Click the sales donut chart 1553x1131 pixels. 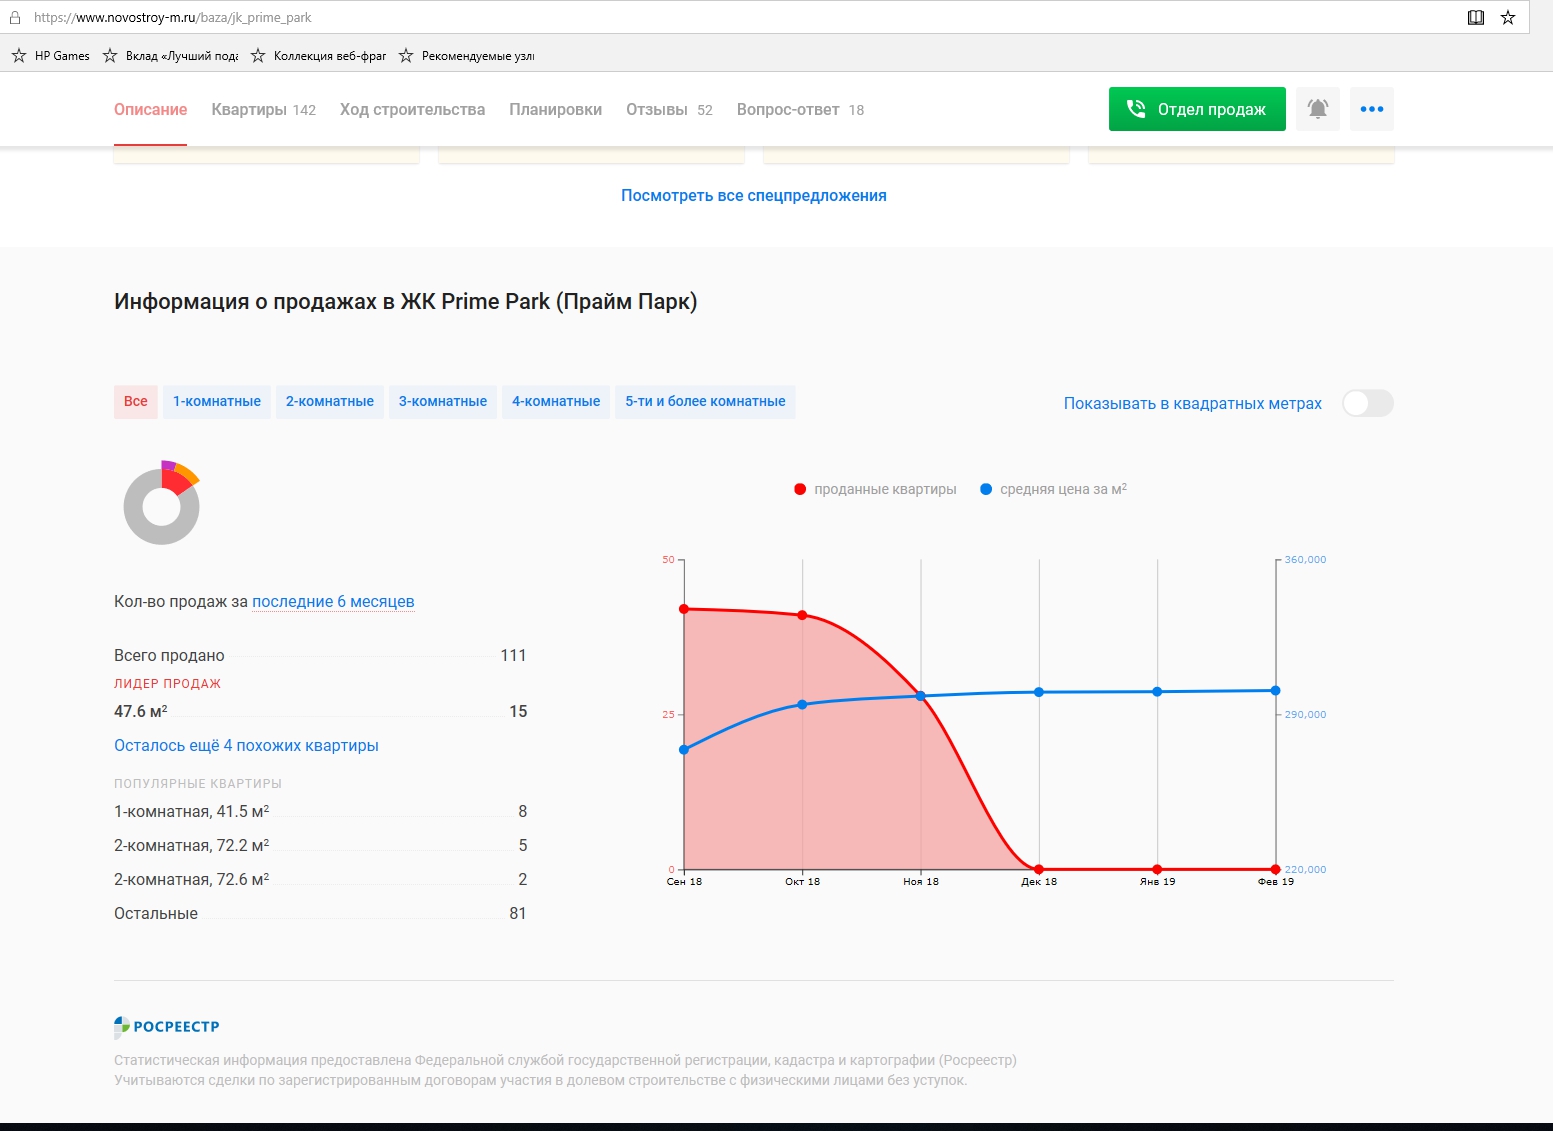[162, 502]
